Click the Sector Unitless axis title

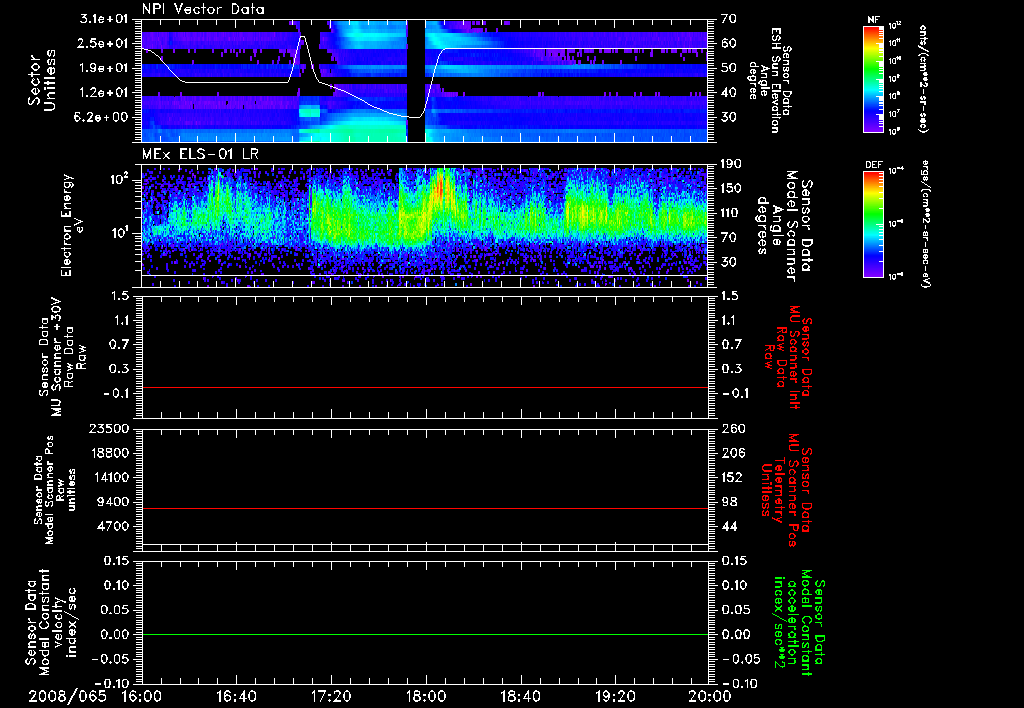coord(42,80)
